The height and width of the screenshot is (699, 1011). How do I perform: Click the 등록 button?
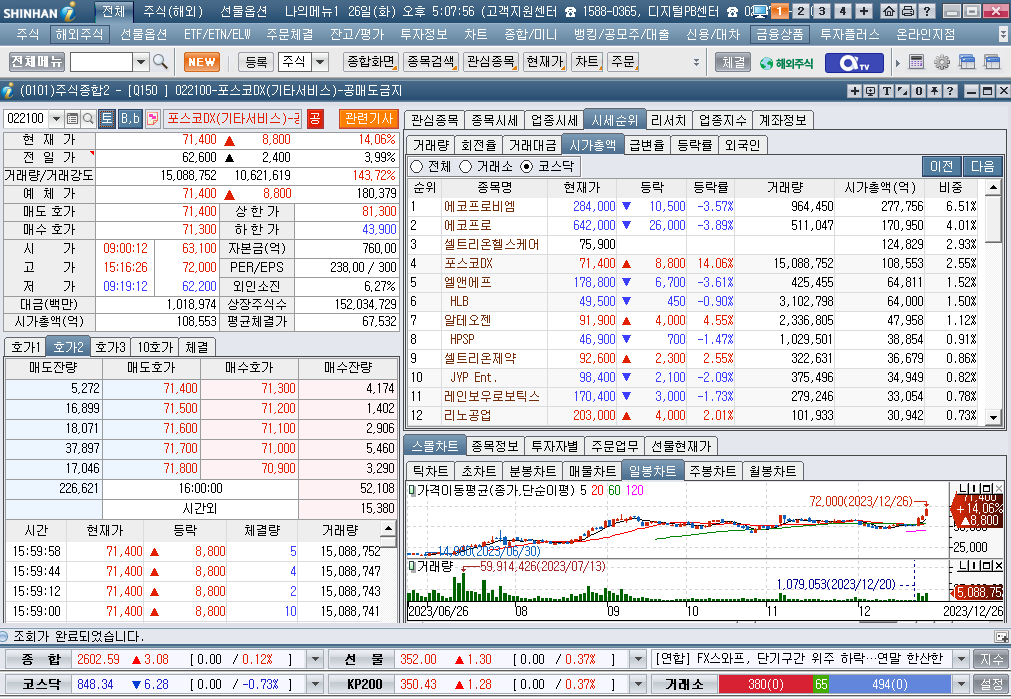[x=256, y=62]
